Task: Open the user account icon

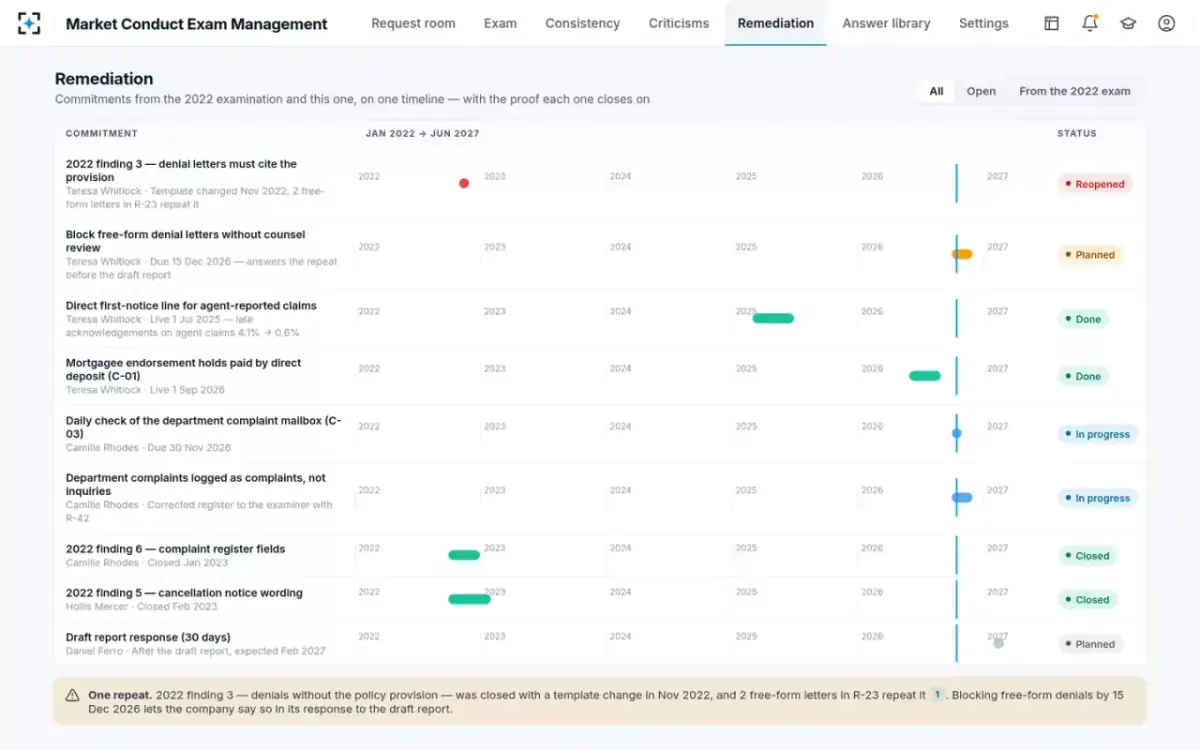Action: point(1166,23)
